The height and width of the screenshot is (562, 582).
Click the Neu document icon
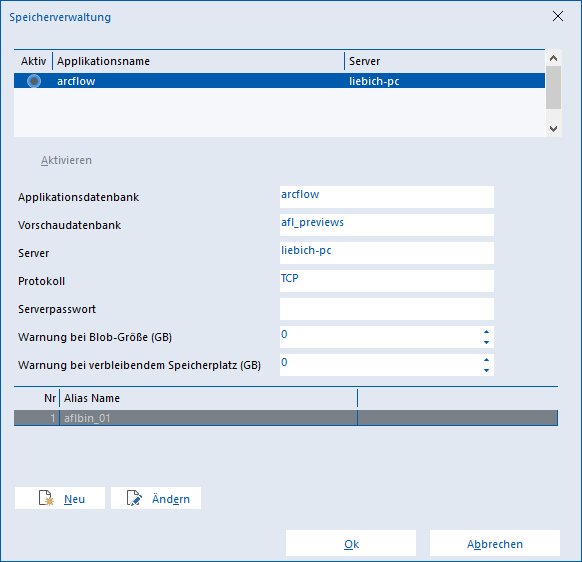[46, 498]
